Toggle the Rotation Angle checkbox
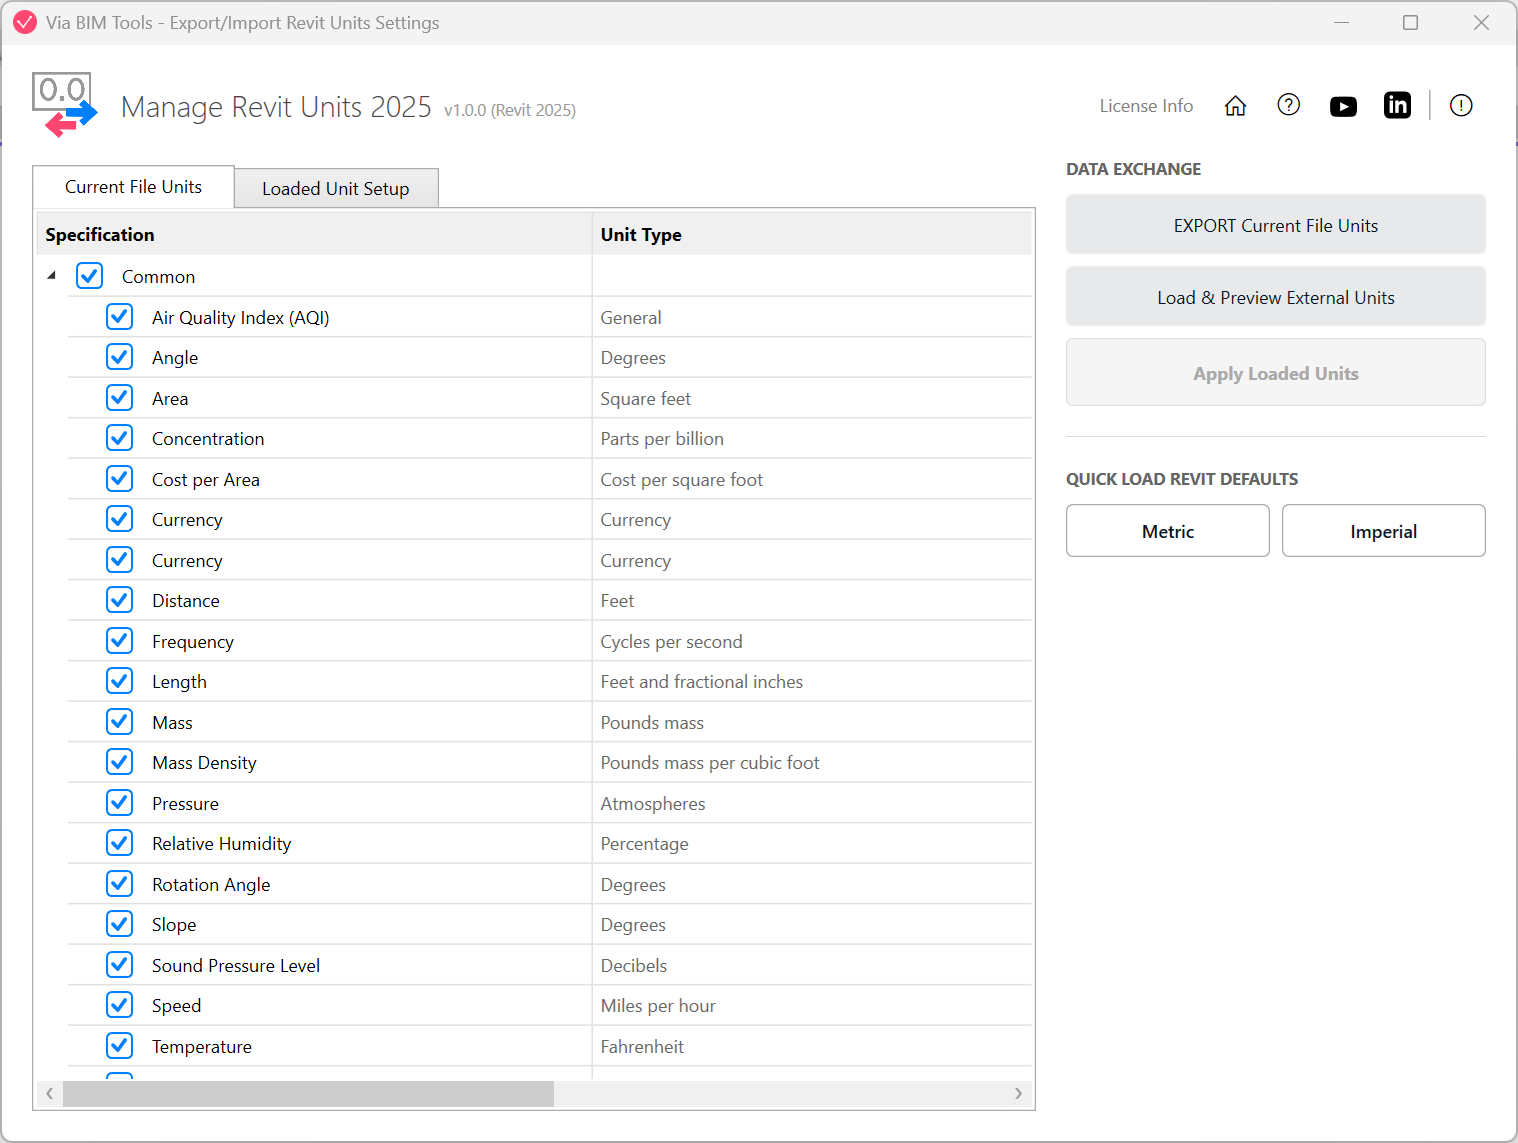The width and height of the screenshot is (1518, 1143). [119, 884]
